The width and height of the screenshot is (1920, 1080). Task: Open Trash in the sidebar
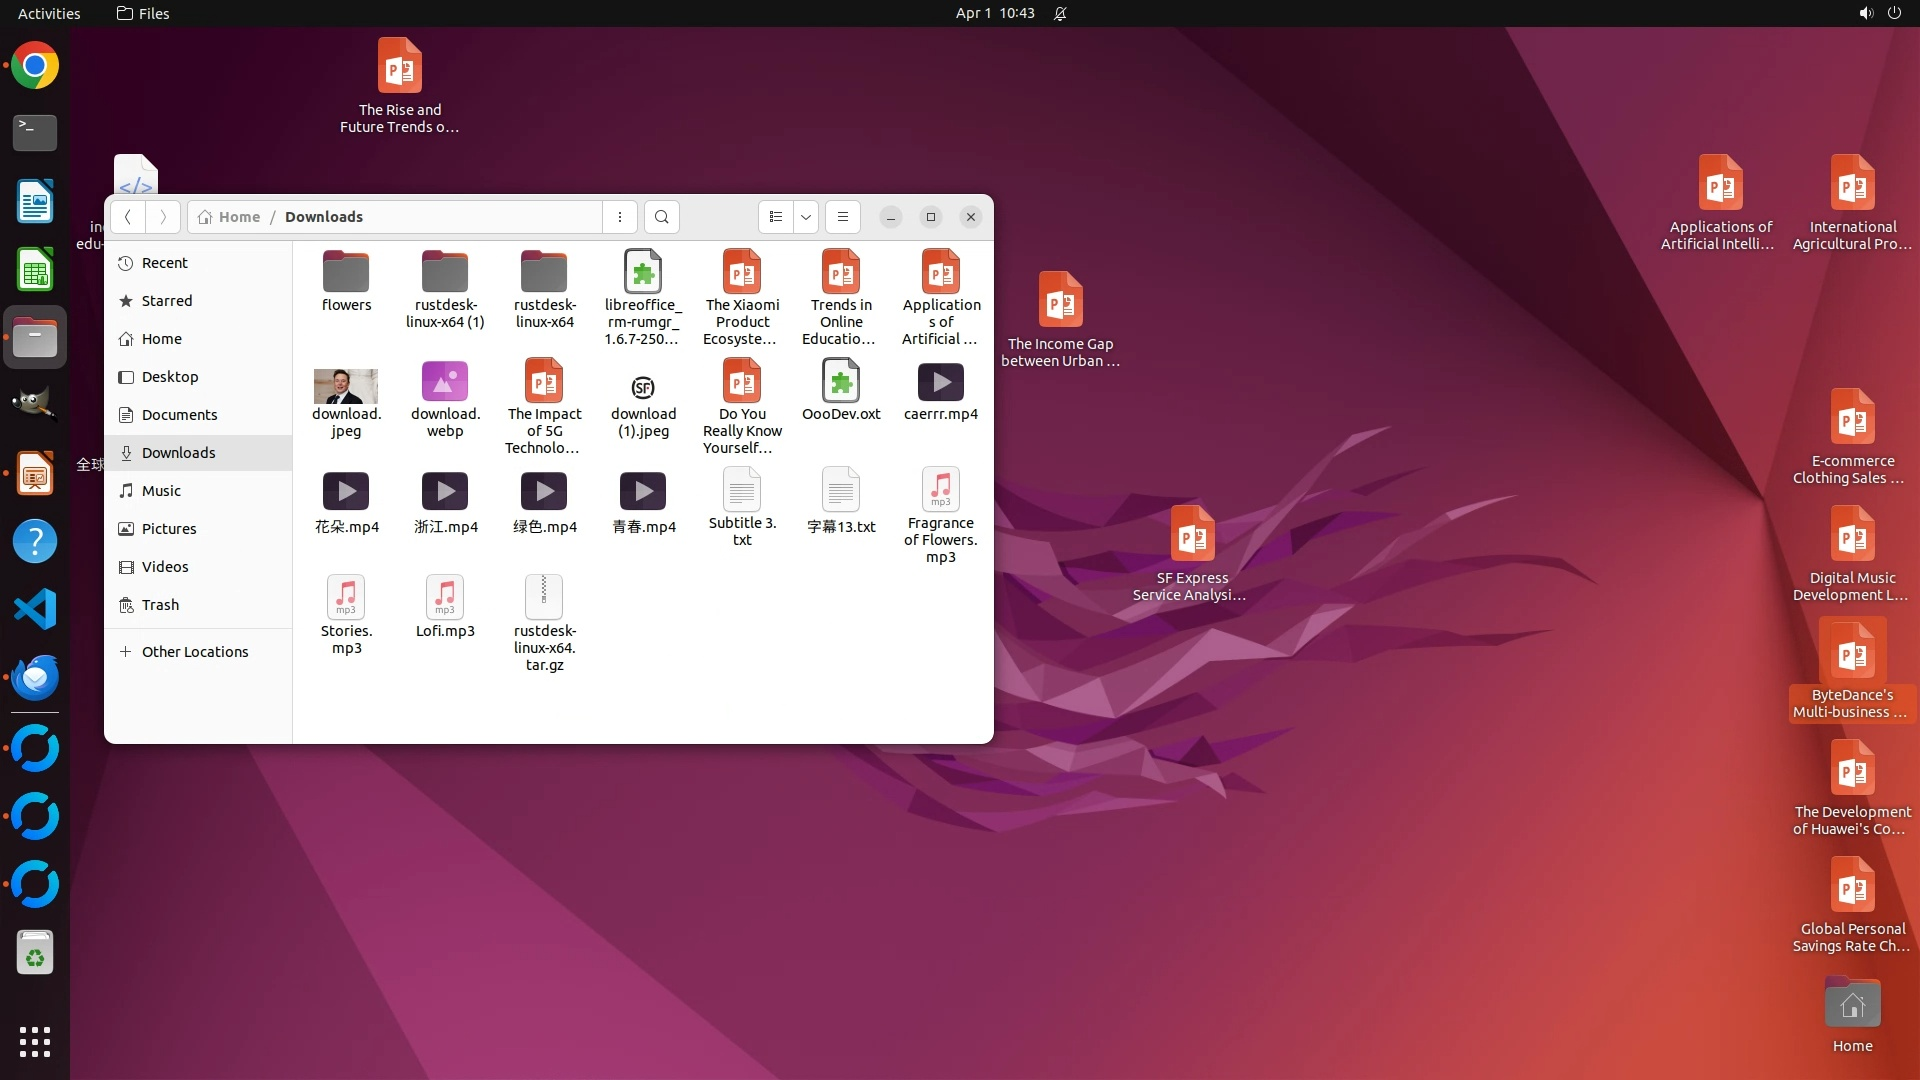pyautogui.click(x=160, y=605)
